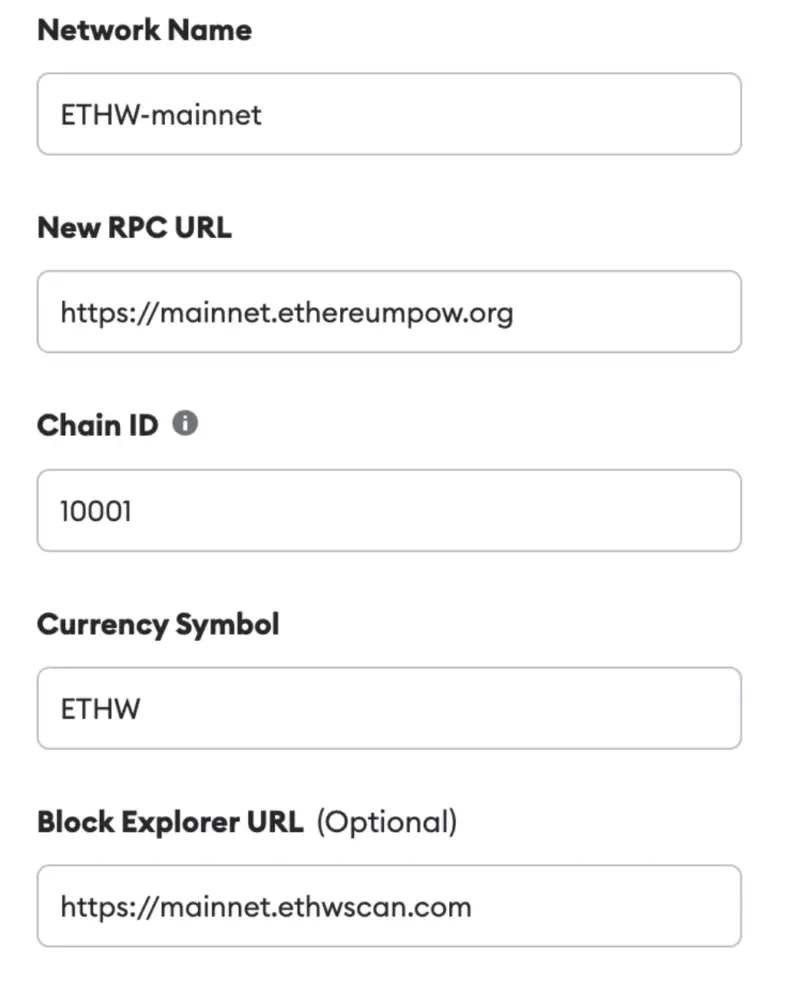Click the (Optional) text beside Block Explorer URL
Viewport: 800px width, 981px height.
[387, 823]
